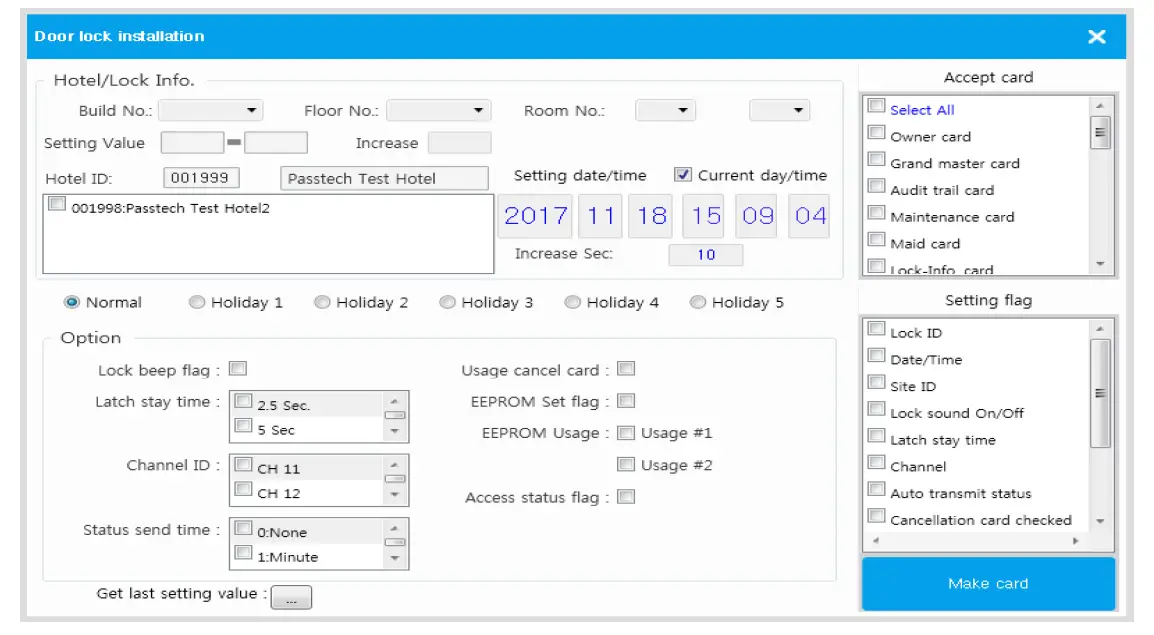Click the Get last setting value button

[x=291, y=597]
